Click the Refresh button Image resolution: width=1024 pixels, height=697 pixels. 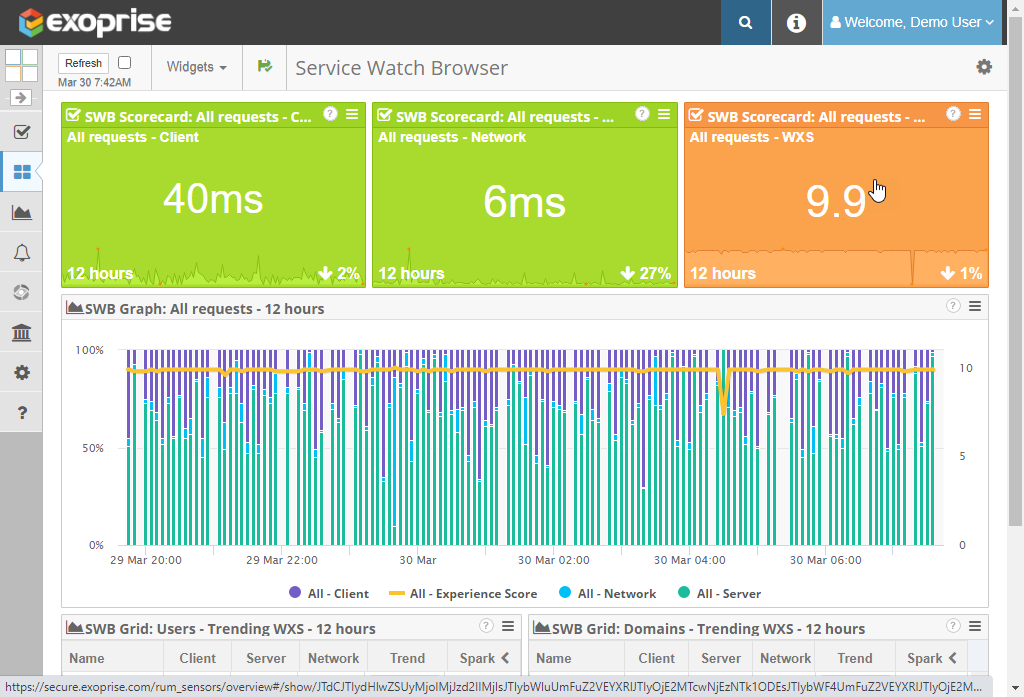click(x=83, y=63)
